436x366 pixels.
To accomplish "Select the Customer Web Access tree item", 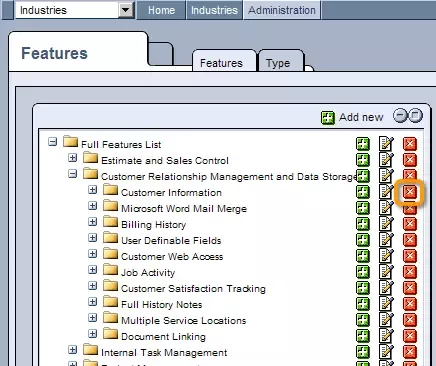I will (x=172, y=257).
